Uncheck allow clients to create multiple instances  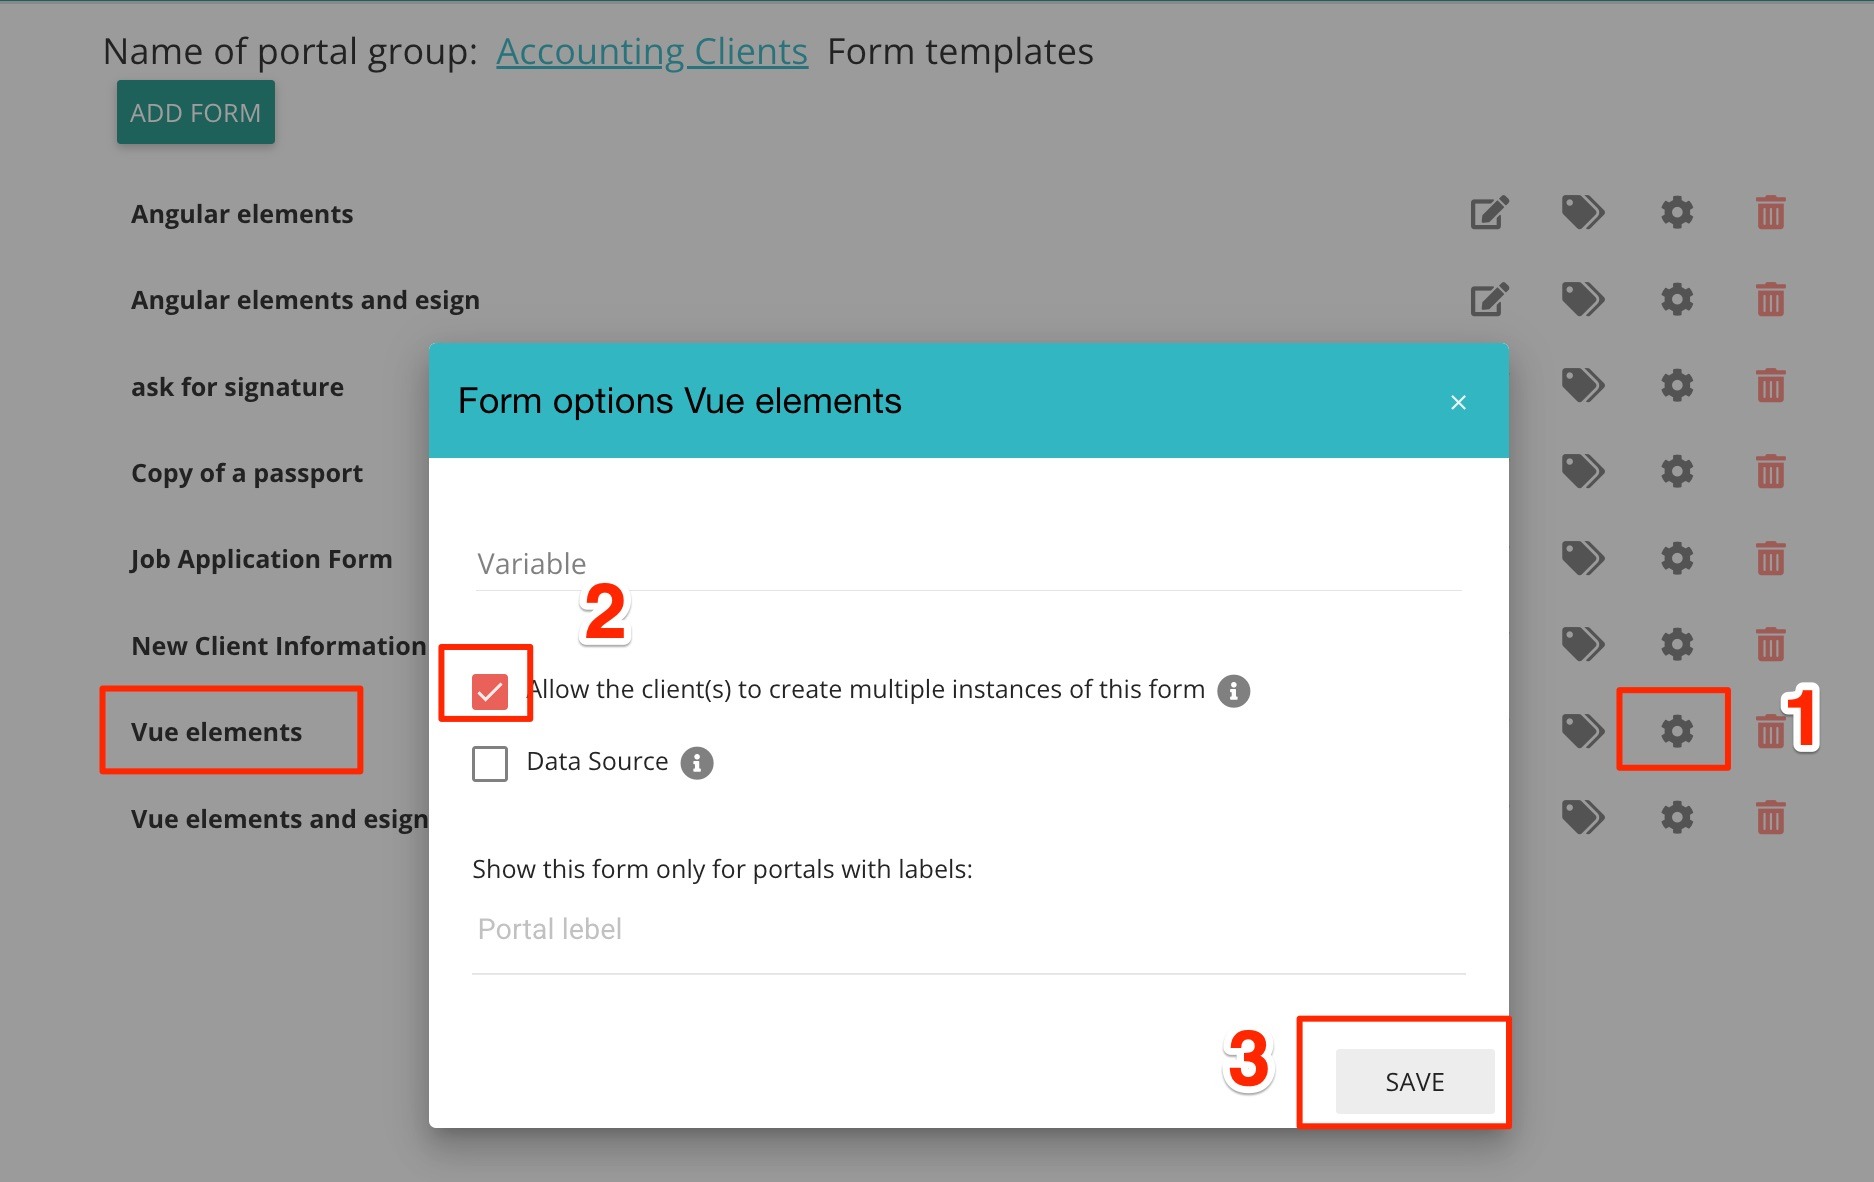pos(489,688)
